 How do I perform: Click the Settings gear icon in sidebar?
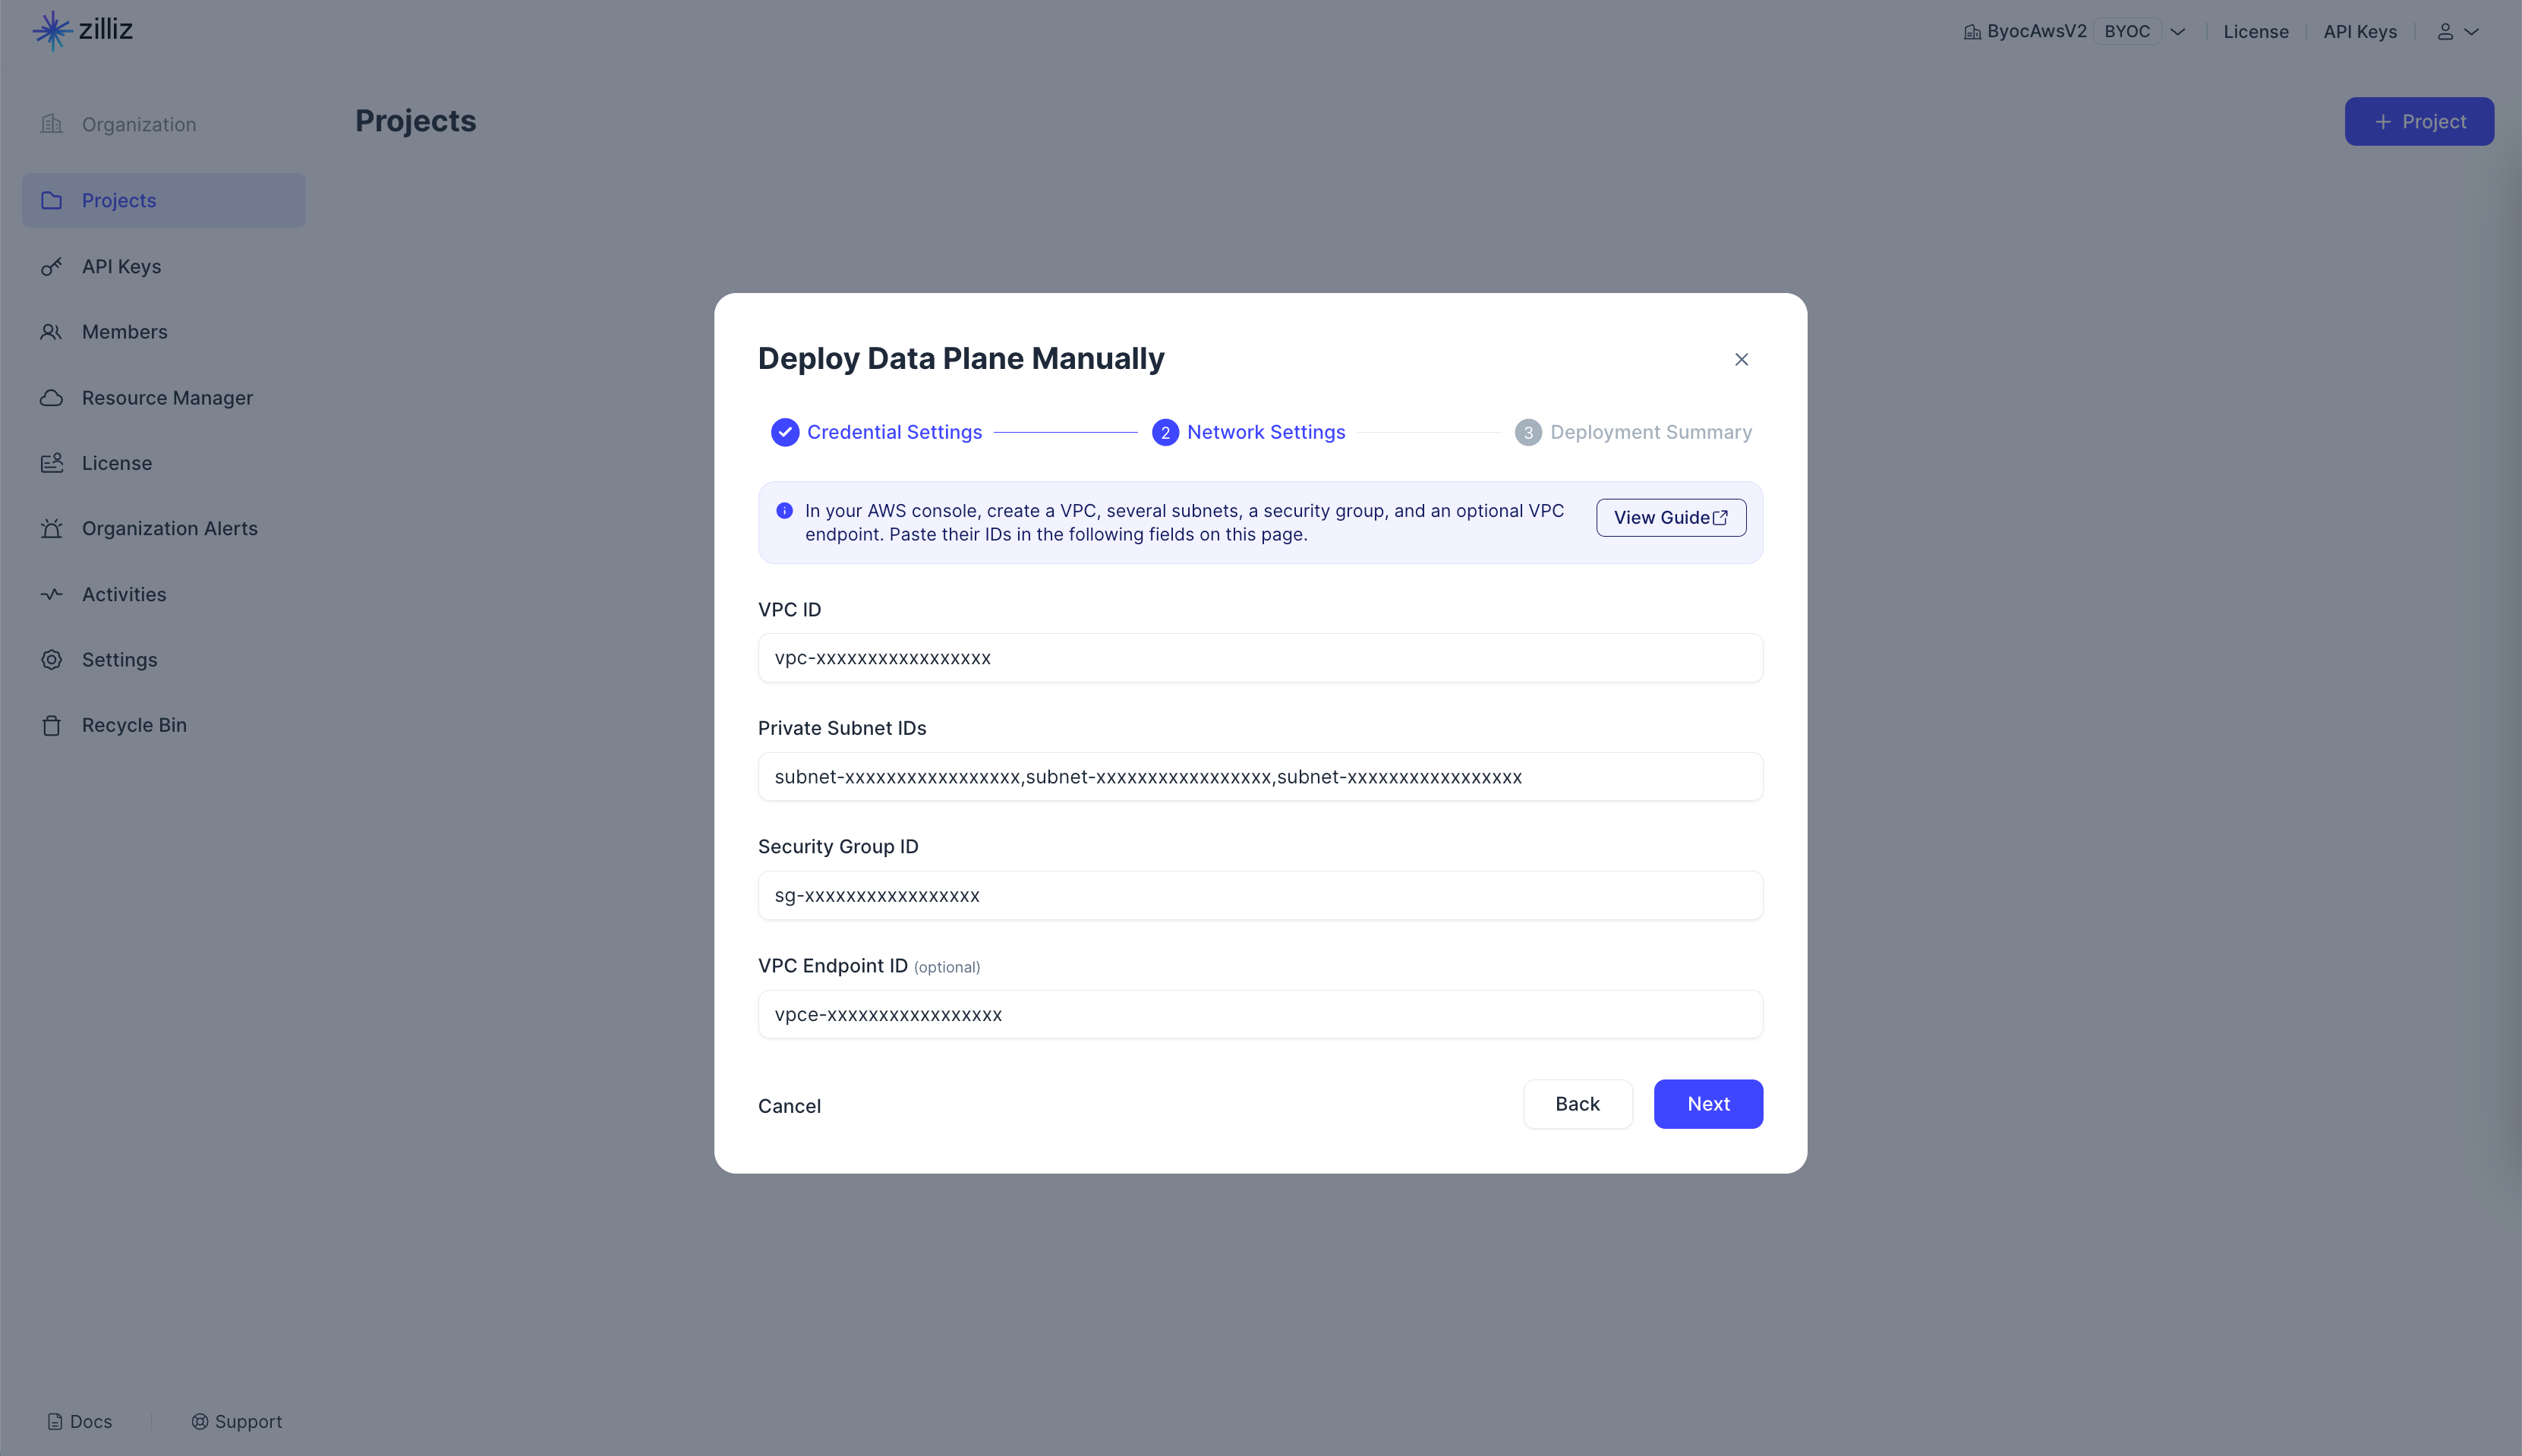(51, 660)
